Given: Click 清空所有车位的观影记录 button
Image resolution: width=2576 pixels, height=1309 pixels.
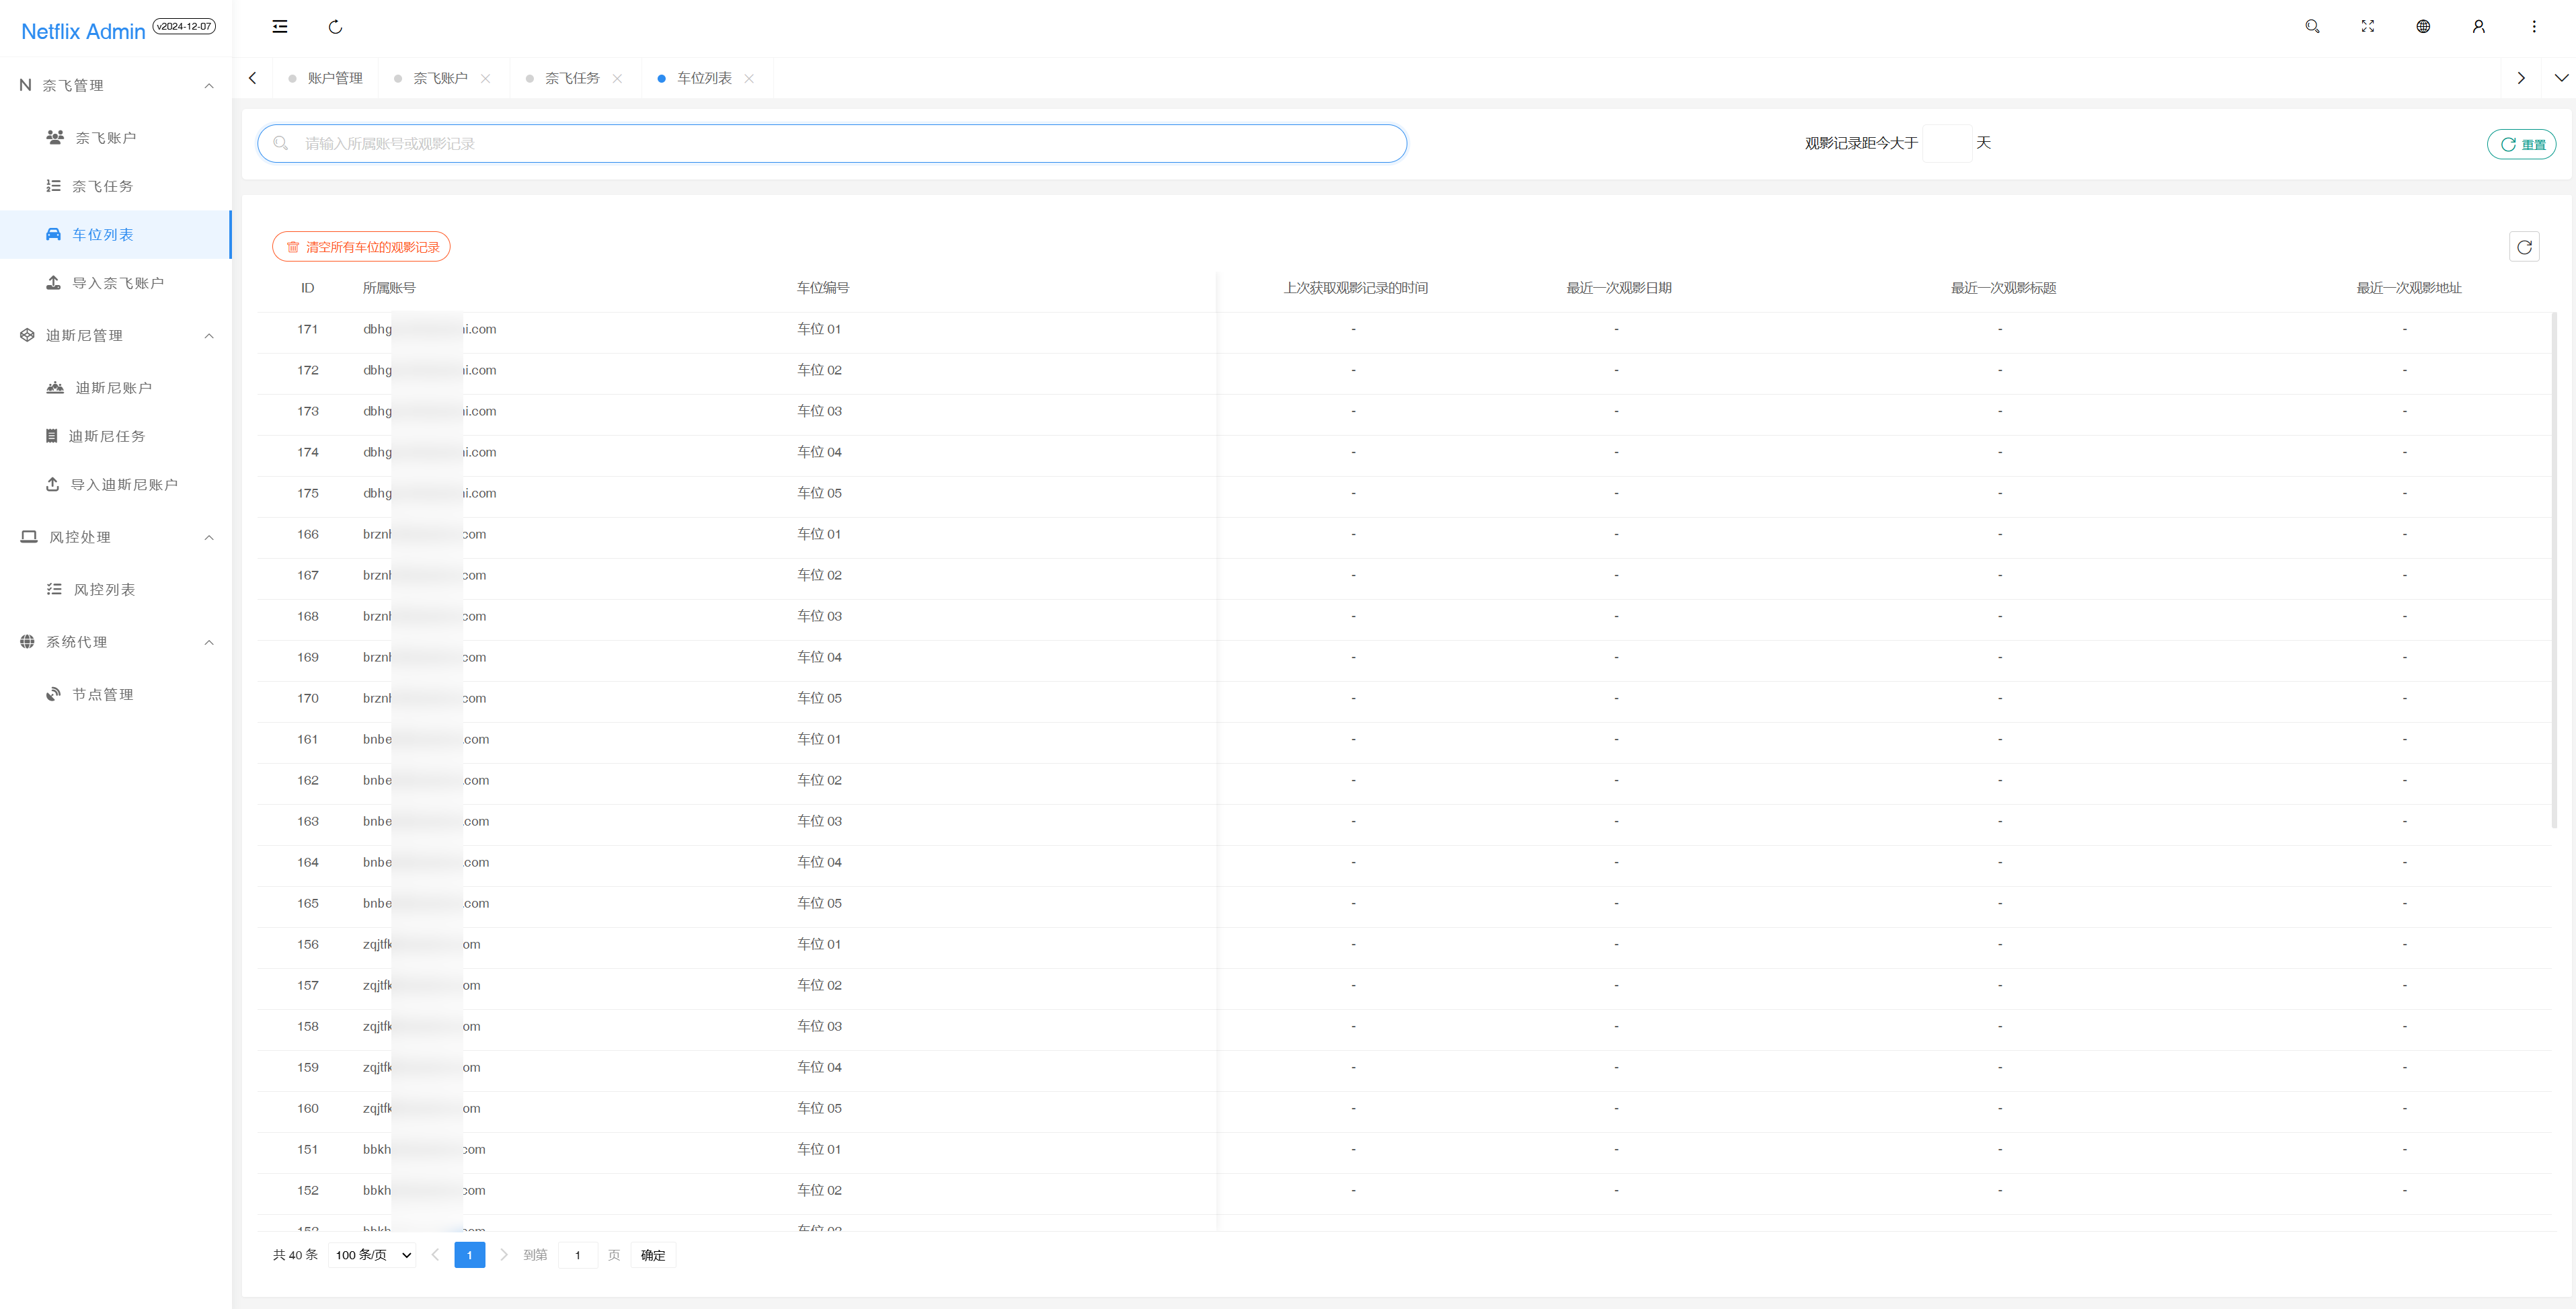Looking at the screenshot, I should pyautogui.click(x=361, y=247).
